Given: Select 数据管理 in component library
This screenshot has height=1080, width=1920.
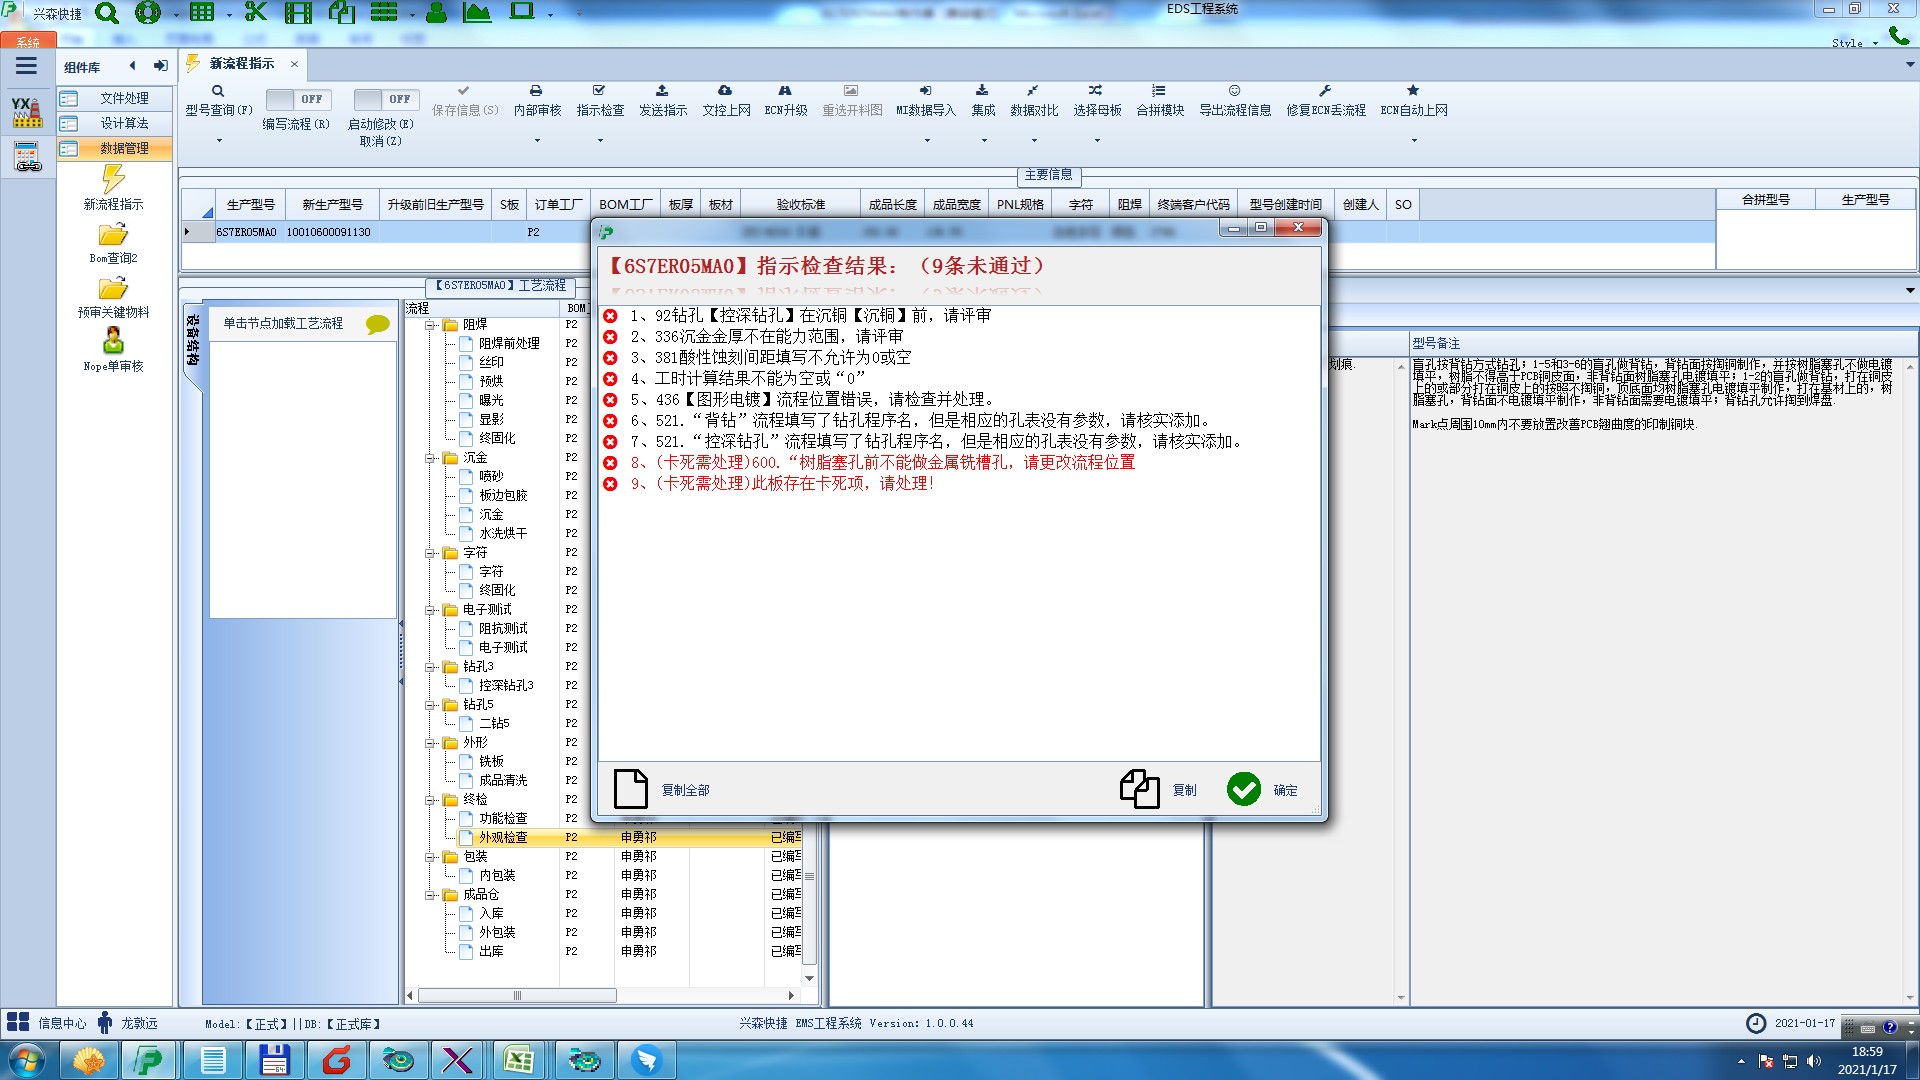Looking at the screenshot, I should tap(123, 148).
